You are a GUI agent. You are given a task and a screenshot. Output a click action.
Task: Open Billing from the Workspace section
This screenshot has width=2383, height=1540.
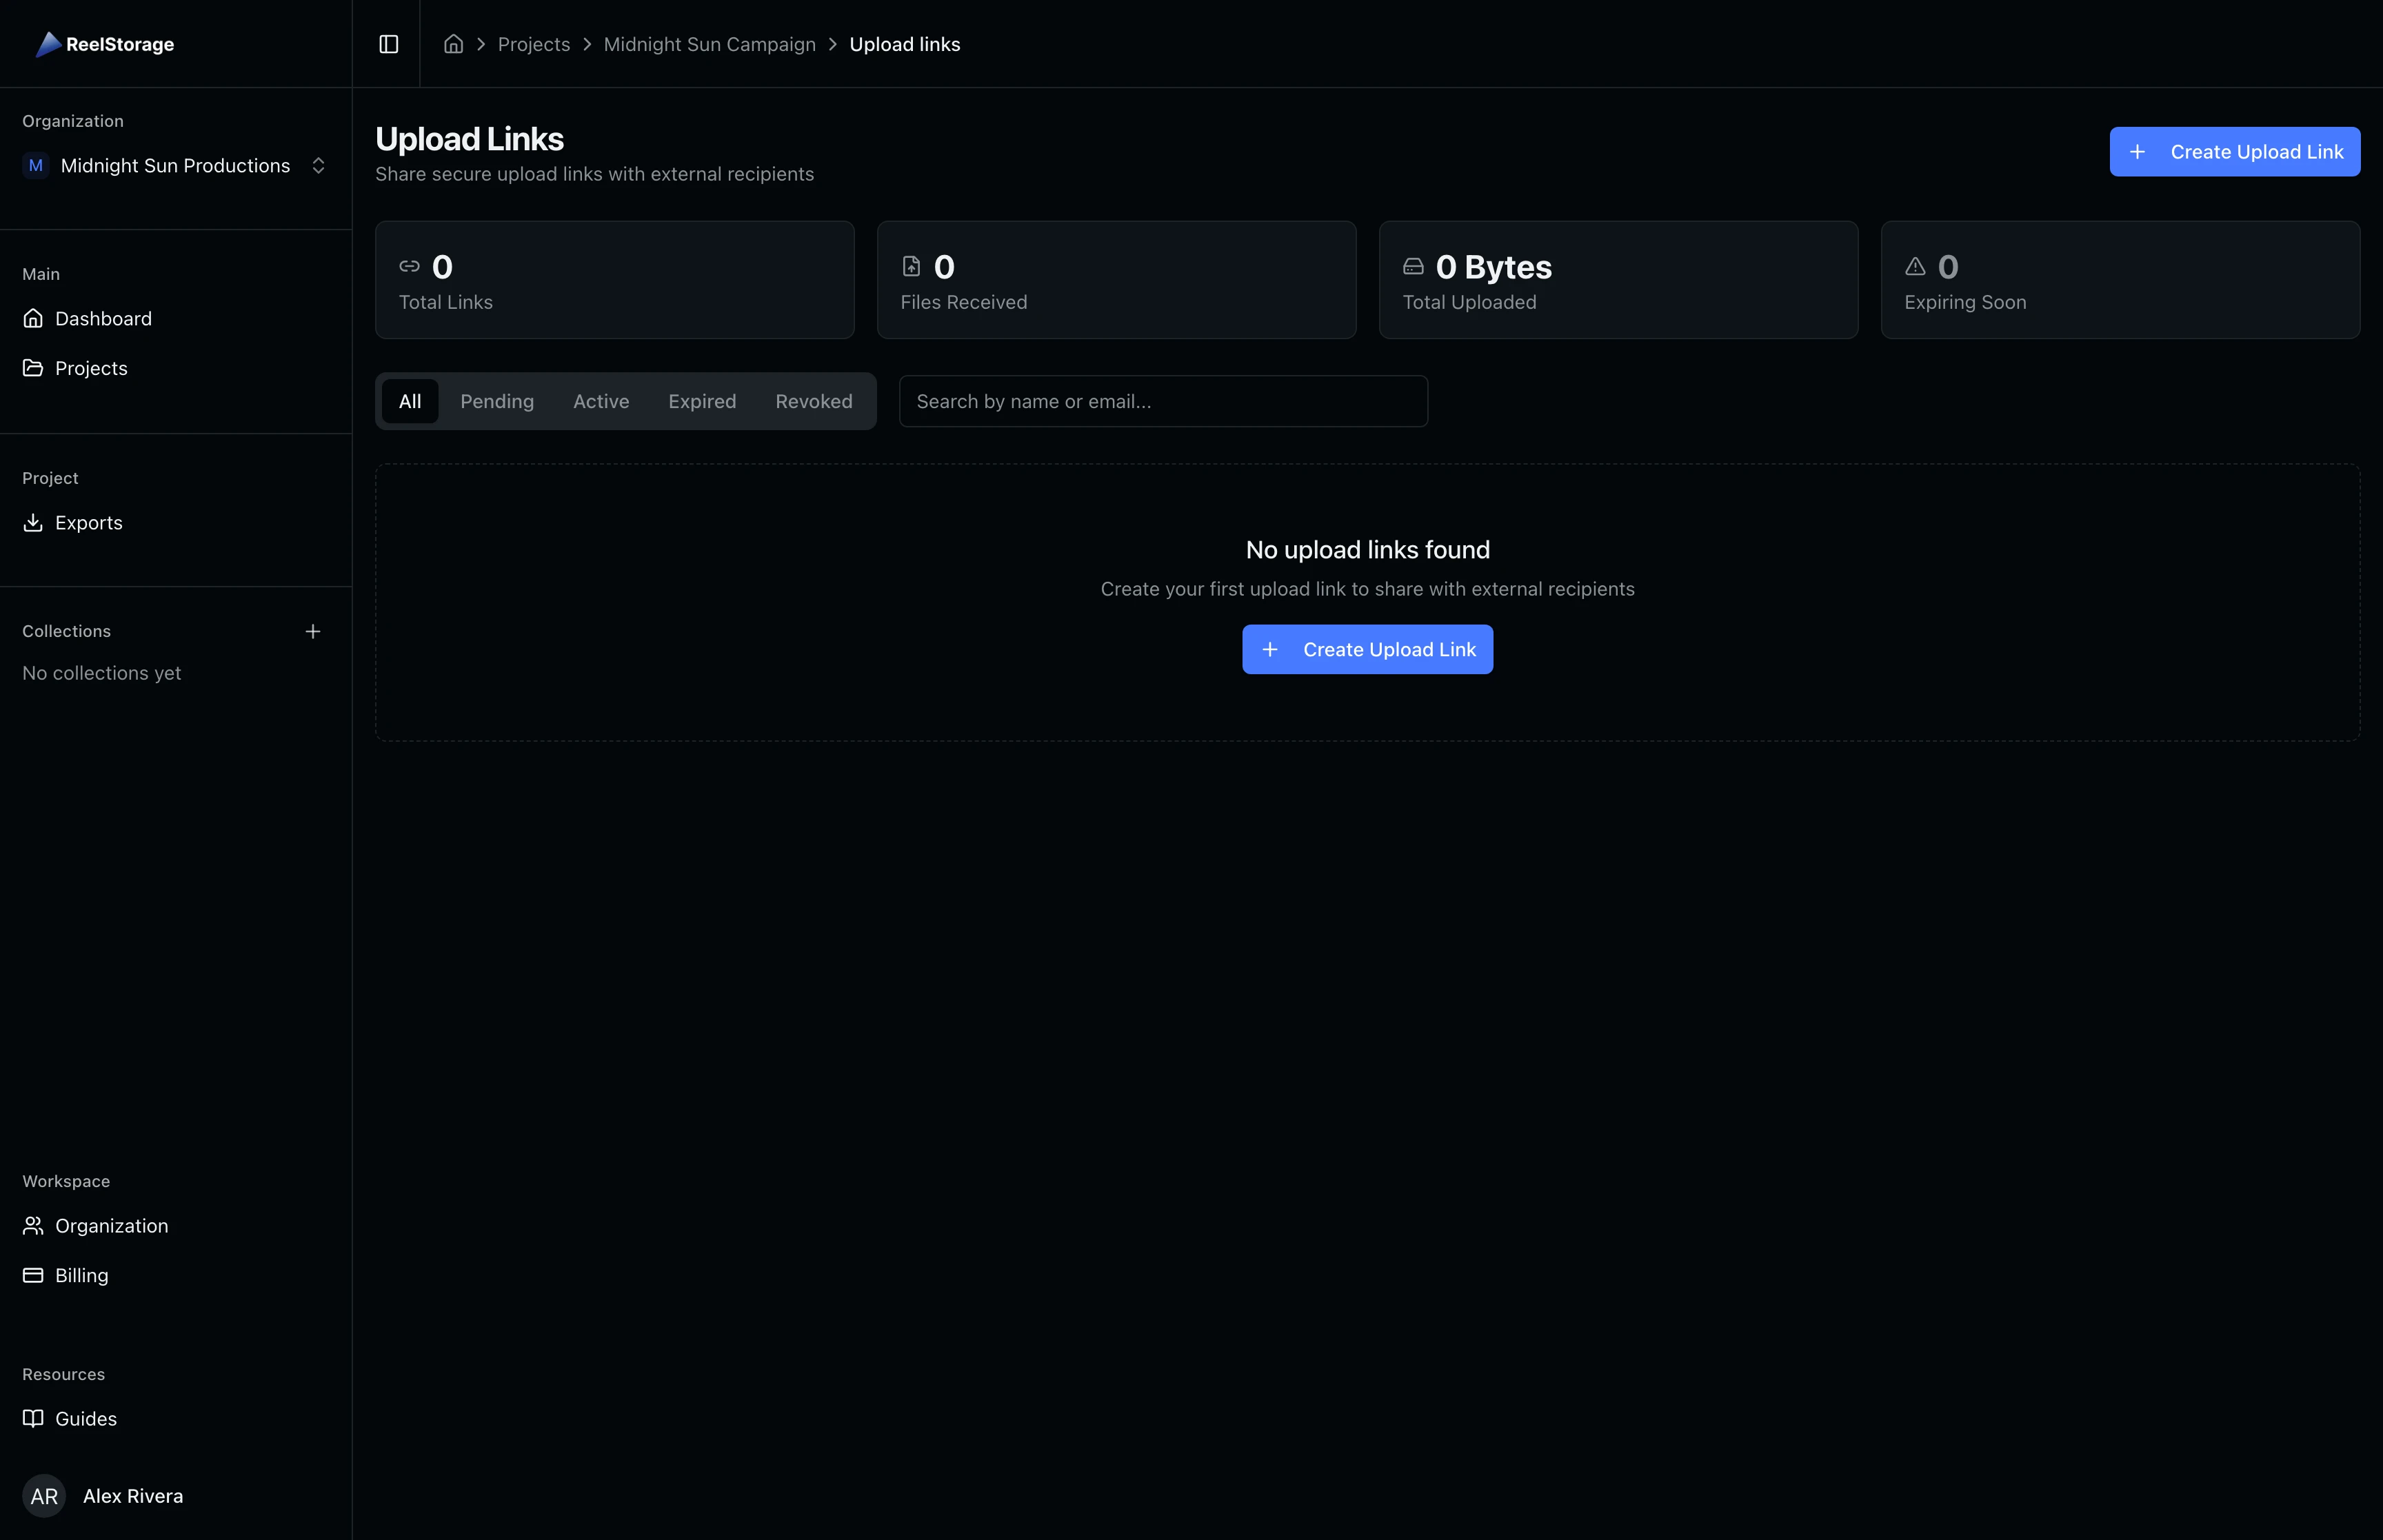point(81,1275)
